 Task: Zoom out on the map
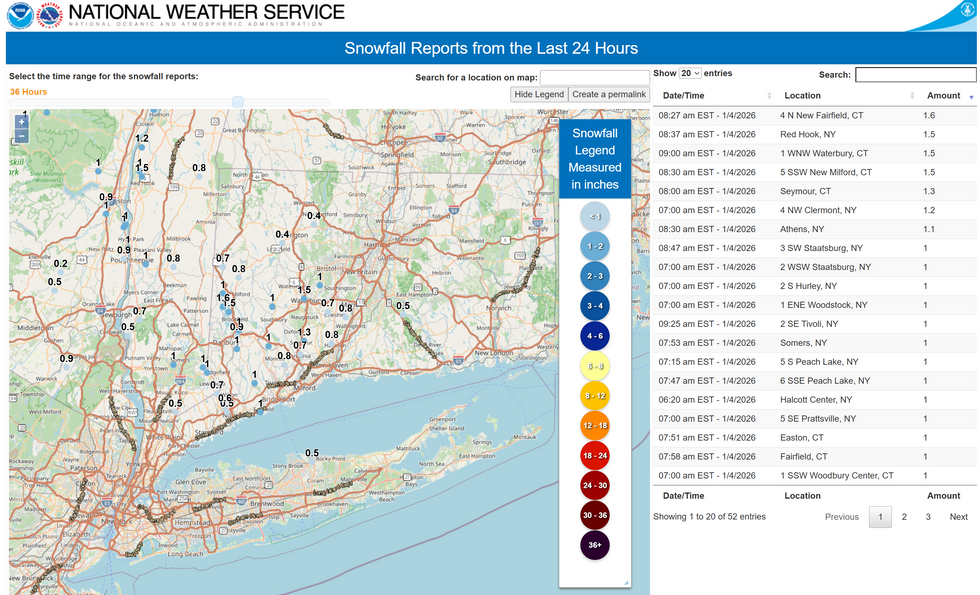coord(22,136)
